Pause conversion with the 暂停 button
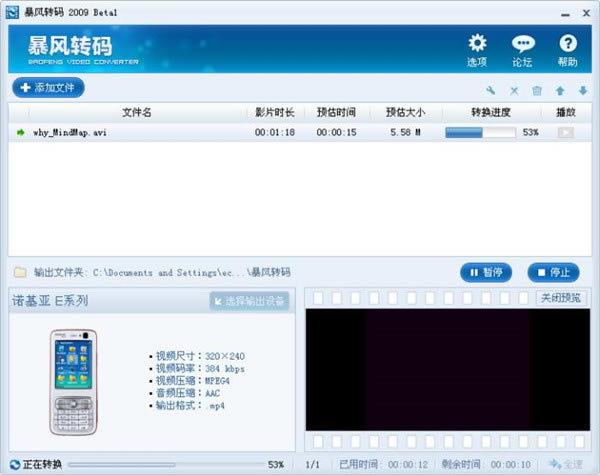Screen dimensions: 600x475 (486, 272)
